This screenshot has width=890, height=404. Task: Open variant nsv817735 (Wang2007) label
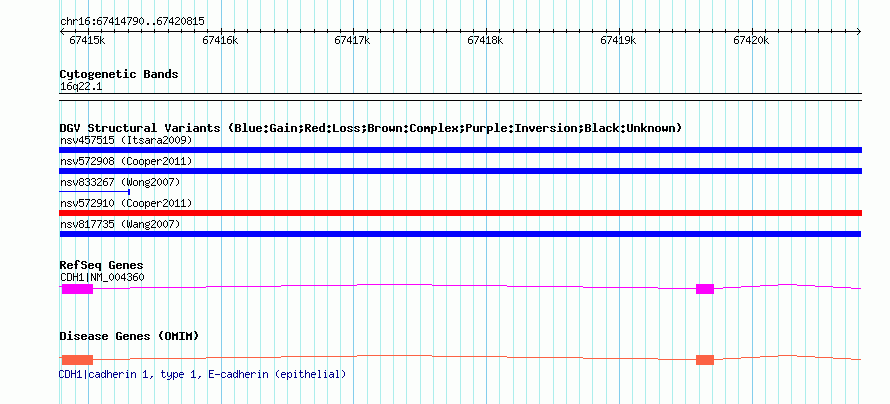click(120, 224)
